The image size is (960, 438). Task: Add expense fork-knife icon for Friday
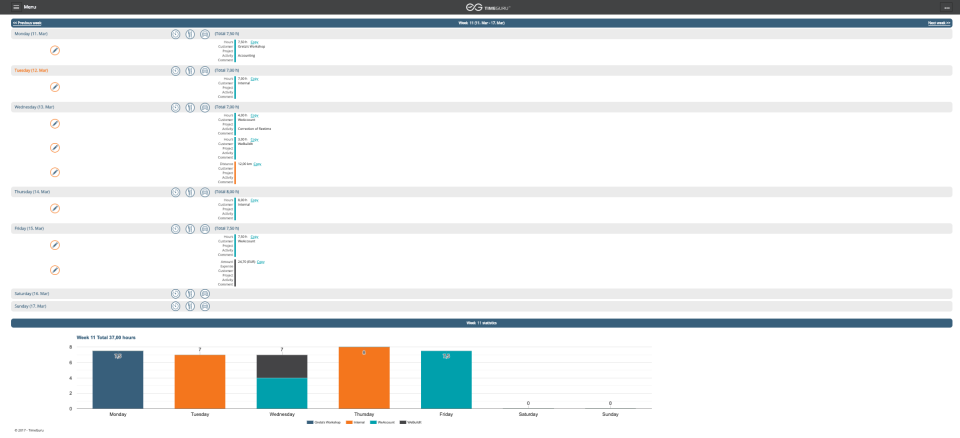coord(190,228)
